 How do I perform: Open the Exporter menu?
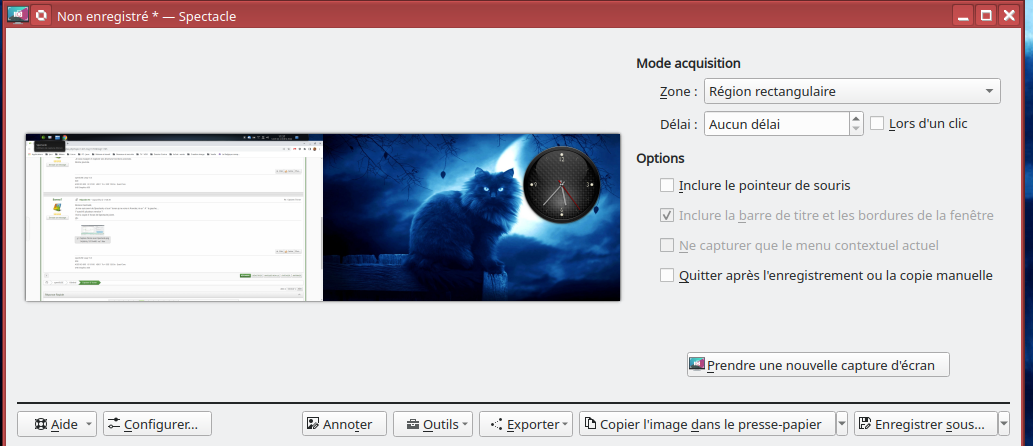pyautogui.click(x=526, y=424)
